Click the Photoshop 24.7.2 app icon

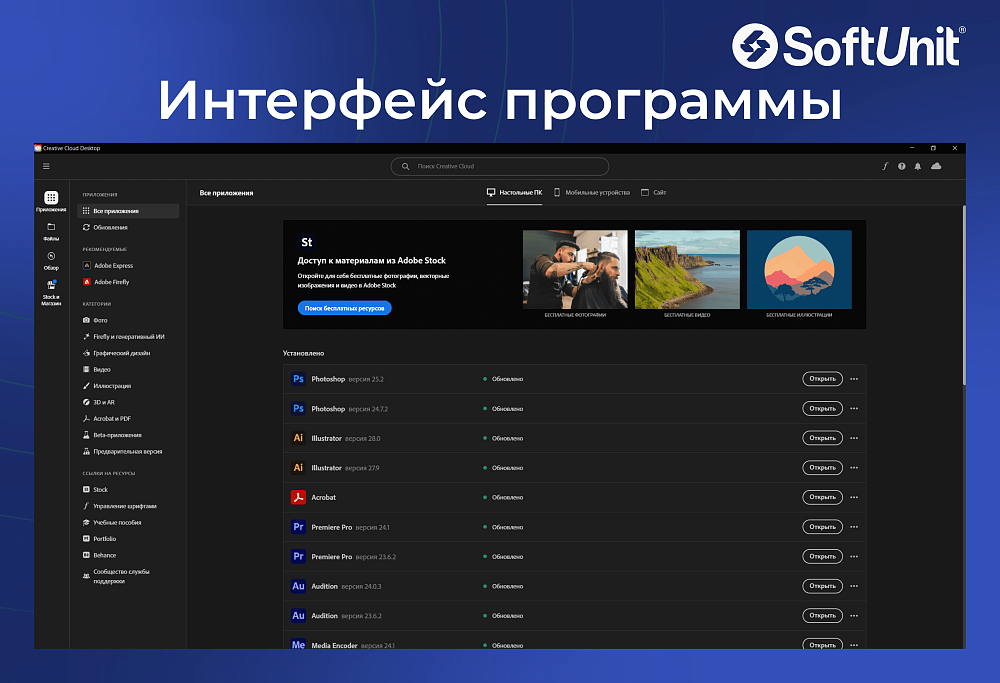pyautogui.click(x=298, y=408)
